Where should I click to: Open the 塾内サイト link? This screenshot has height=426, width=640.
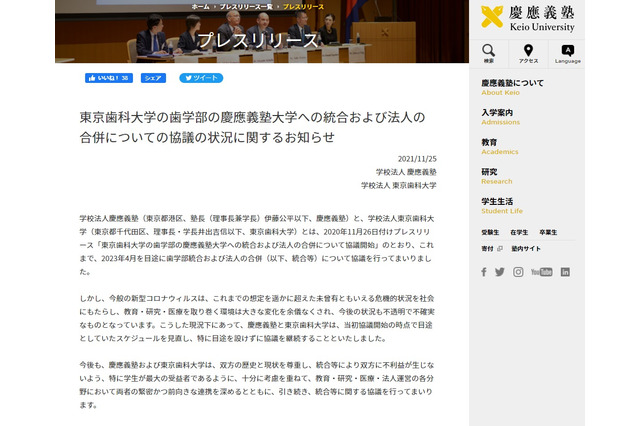[526, 248]
